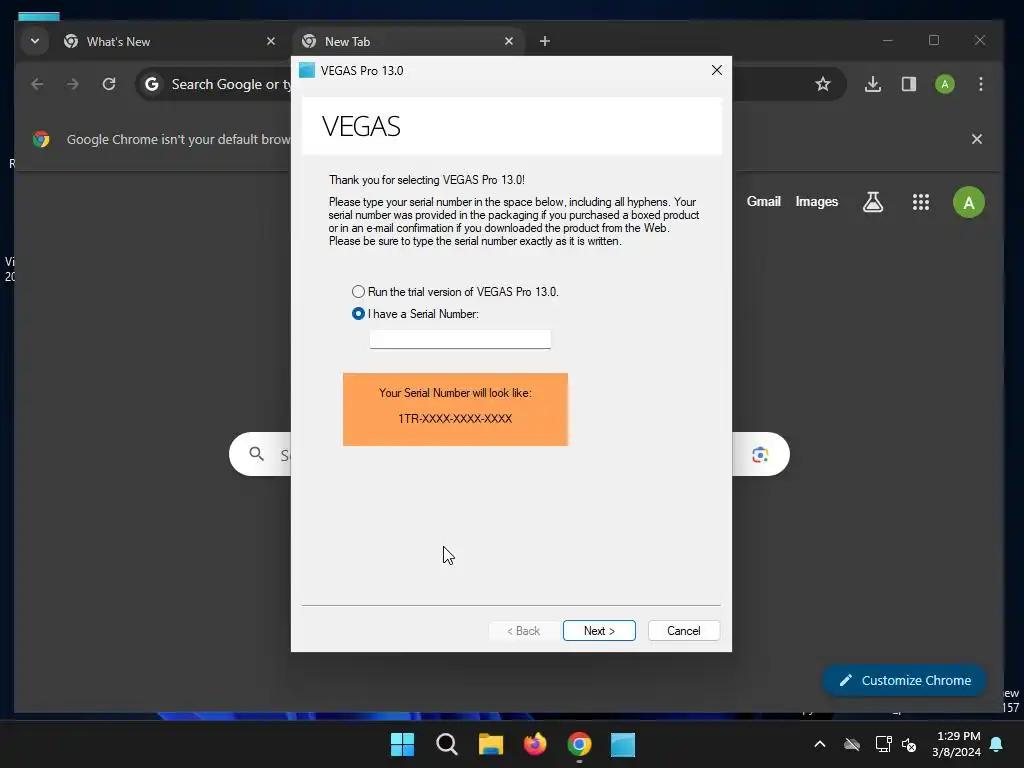Click the VEGAS installer taskbar icon
The height and width of the screenshot is (768, 1024).
(x=623, y=744)
